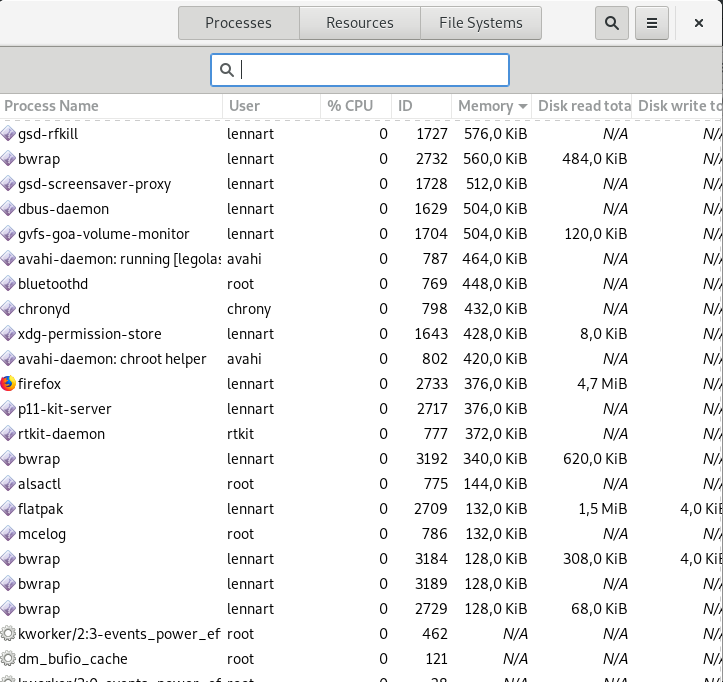Click the p11-kit-server process icon

[8, 409]
